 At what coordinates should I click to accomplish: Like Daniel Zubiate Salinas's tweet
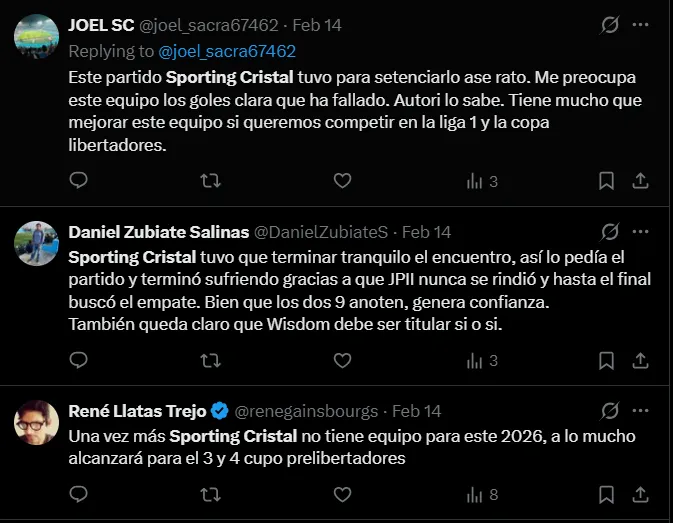click(342, 358)
